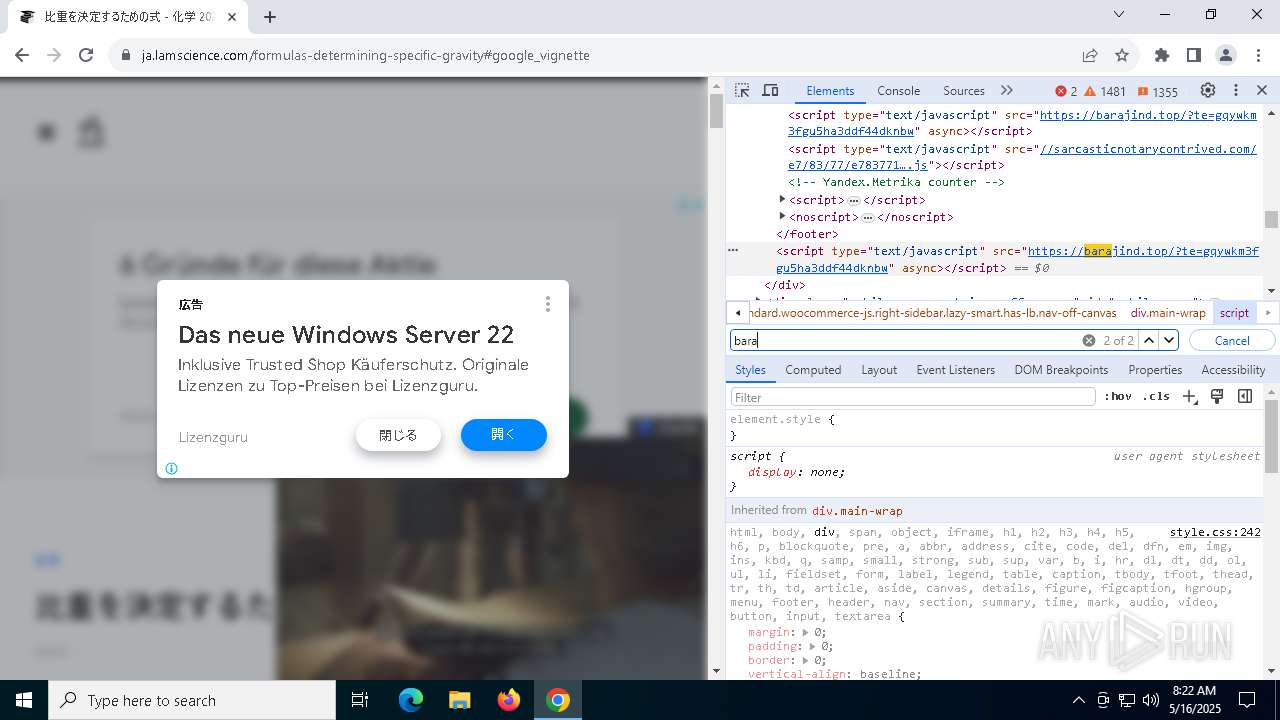This screenshot has height=720, width=1280.
Task: Open Chrome profile avatar
Action: pyautogui.click(x=1226, y=55)
